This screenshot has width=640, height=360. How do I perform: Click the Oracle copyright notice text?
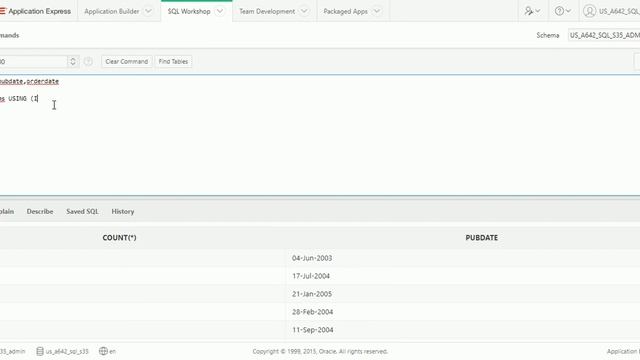click(320, 351)
